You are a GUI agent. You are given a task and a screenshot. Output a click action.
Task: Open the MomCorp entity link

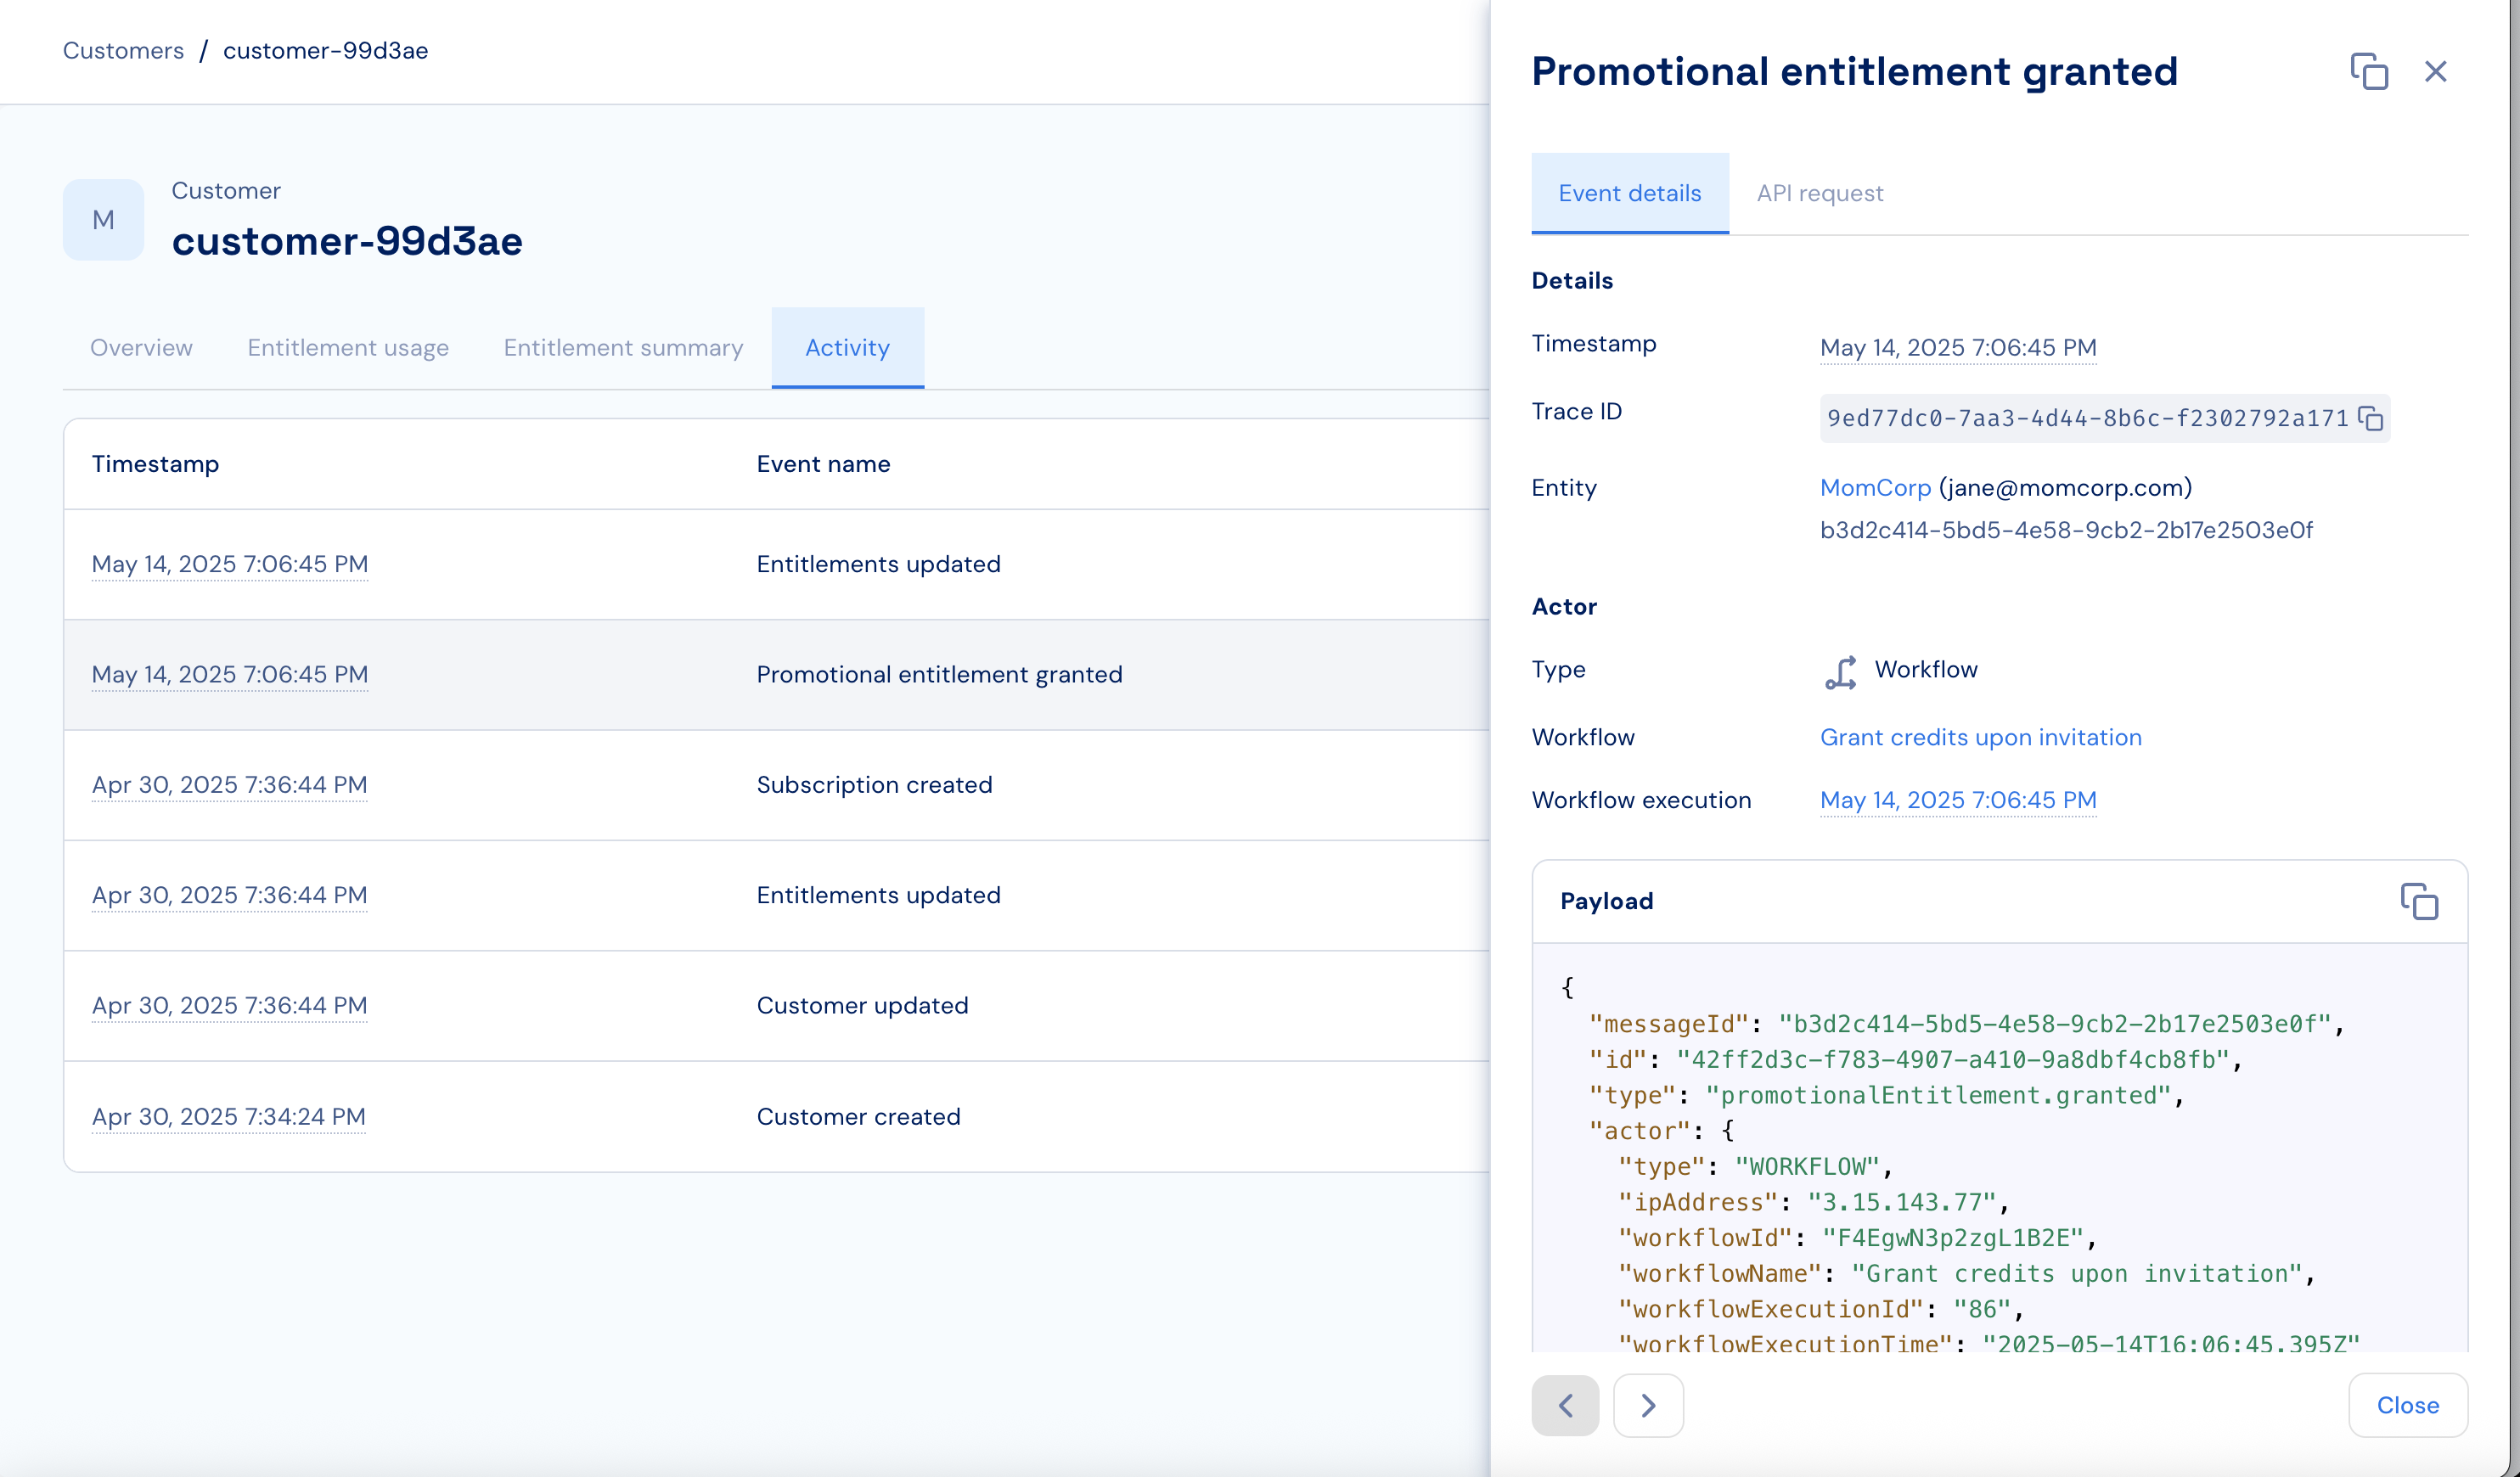(1875, 488)
